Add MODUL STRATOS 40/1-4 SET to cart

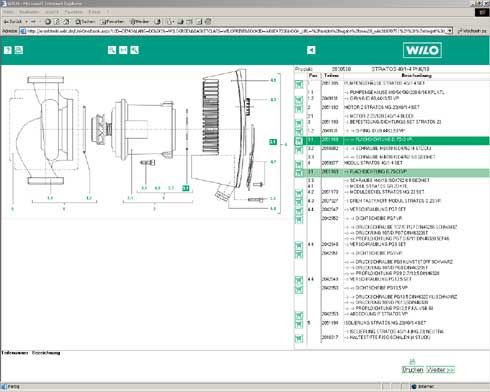coord(299,164)
